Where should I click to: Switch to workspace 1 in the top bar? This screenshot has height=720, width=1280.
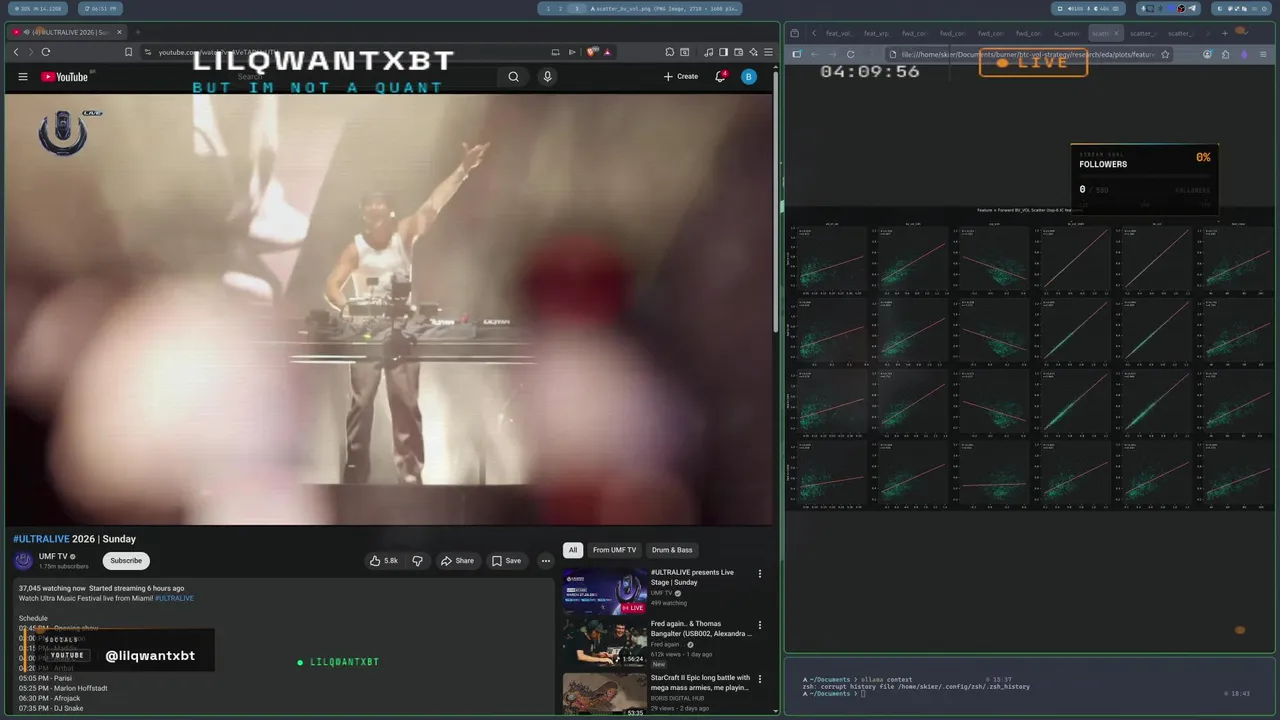(548, 9)
